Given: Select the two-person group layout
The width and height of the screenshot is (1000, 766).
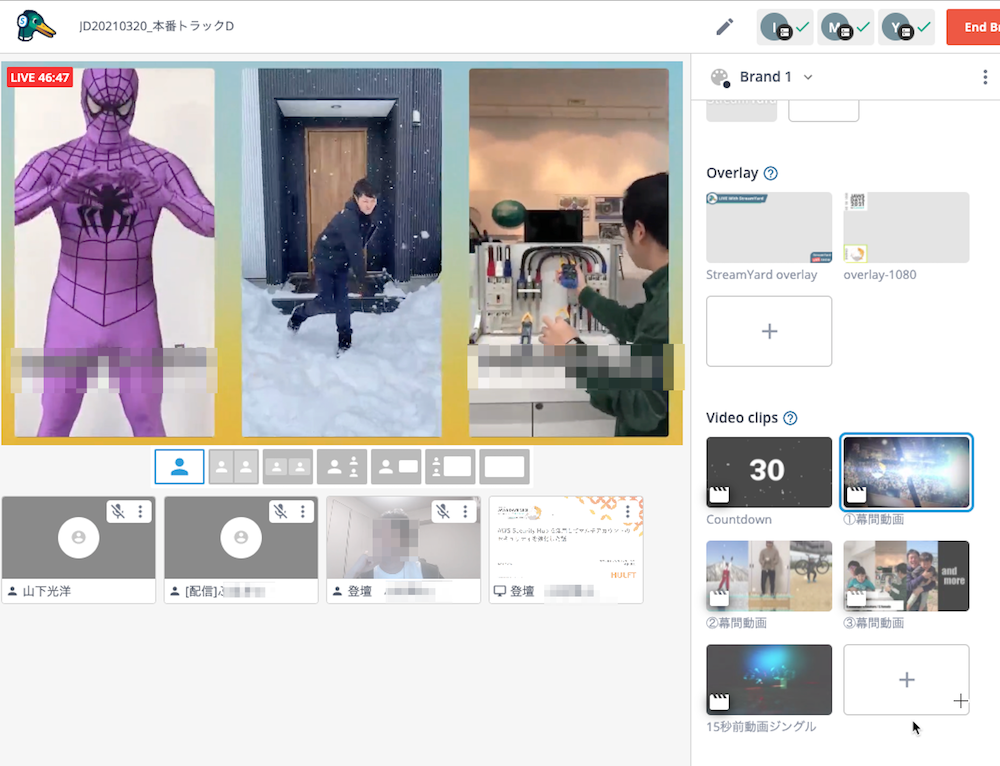Looking at the screenshot, I should 288,467.
